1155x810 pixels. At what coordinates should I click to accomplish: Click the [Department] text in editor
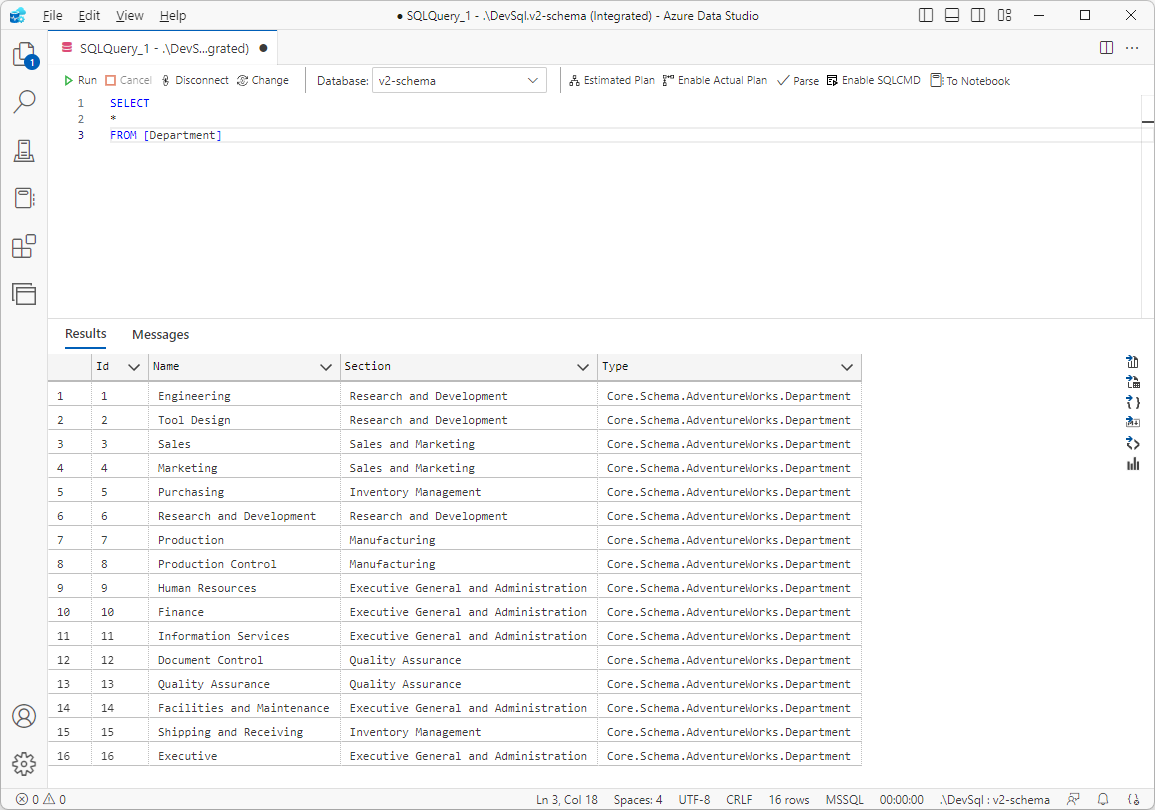point(182,135)
